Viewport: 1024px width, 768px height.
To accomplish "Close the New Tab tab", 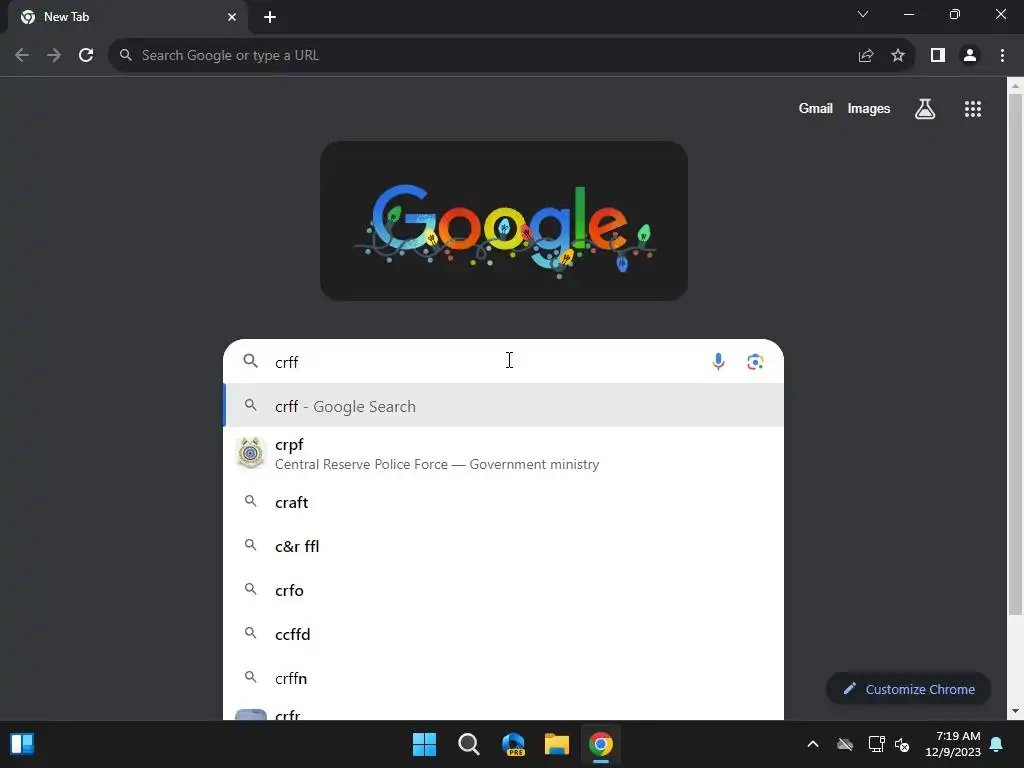I will [232, 17].
